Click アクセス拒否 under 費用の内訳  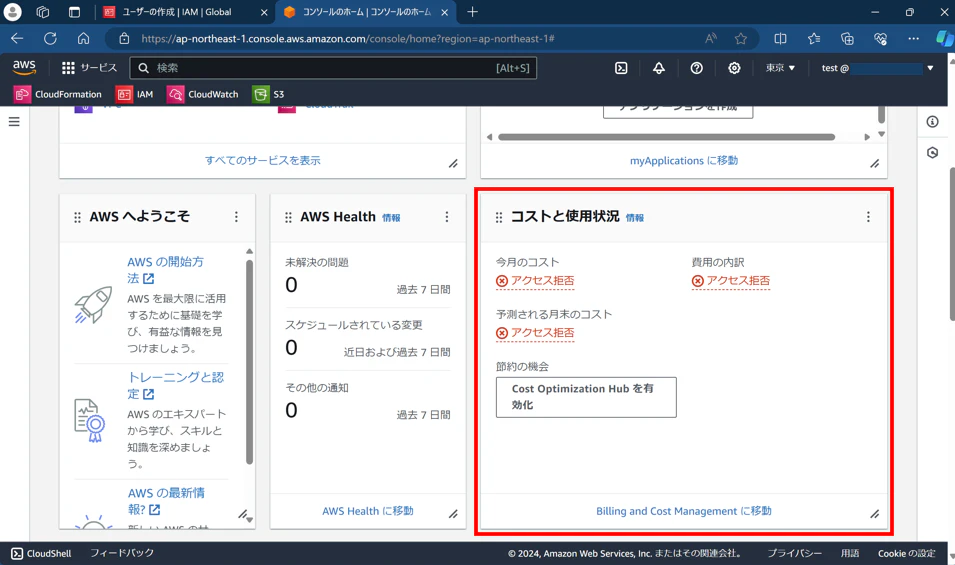(730, 281)
